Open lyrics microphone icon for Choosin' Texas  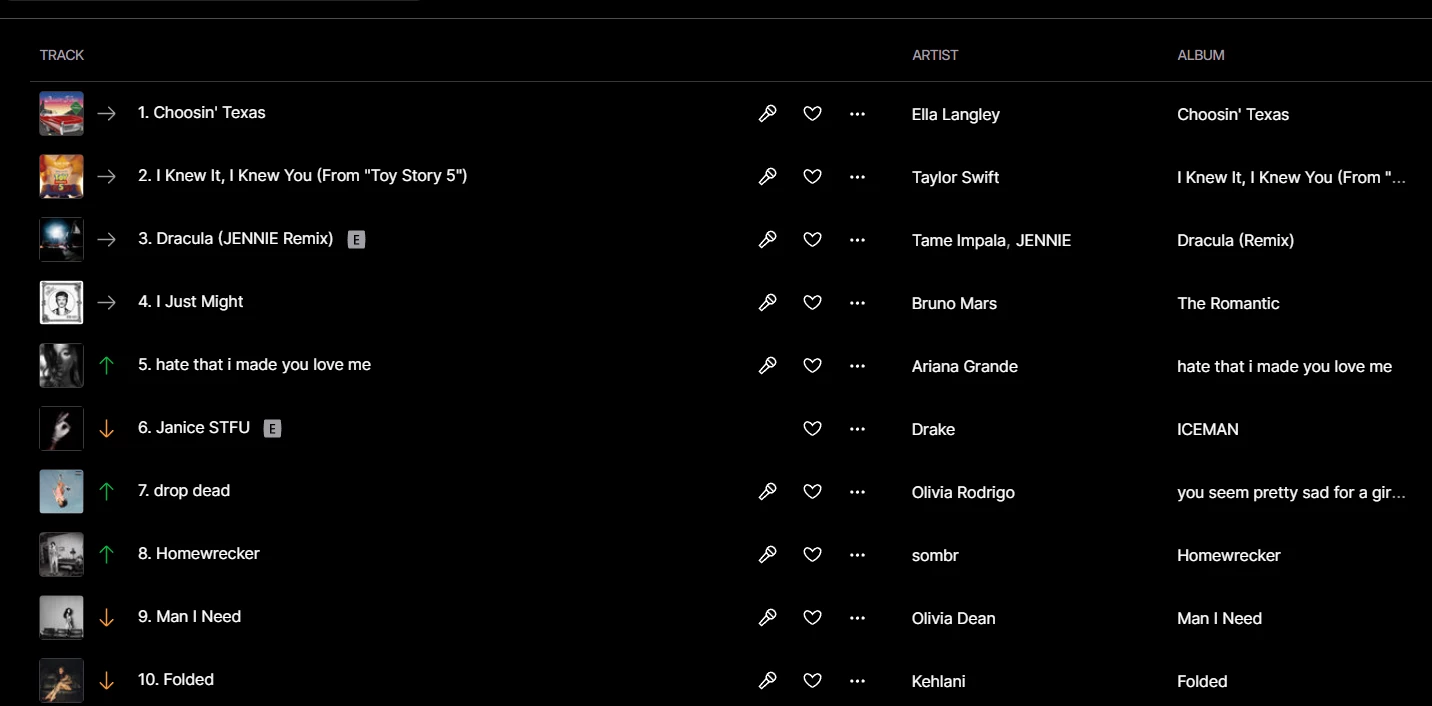(767, 114)
